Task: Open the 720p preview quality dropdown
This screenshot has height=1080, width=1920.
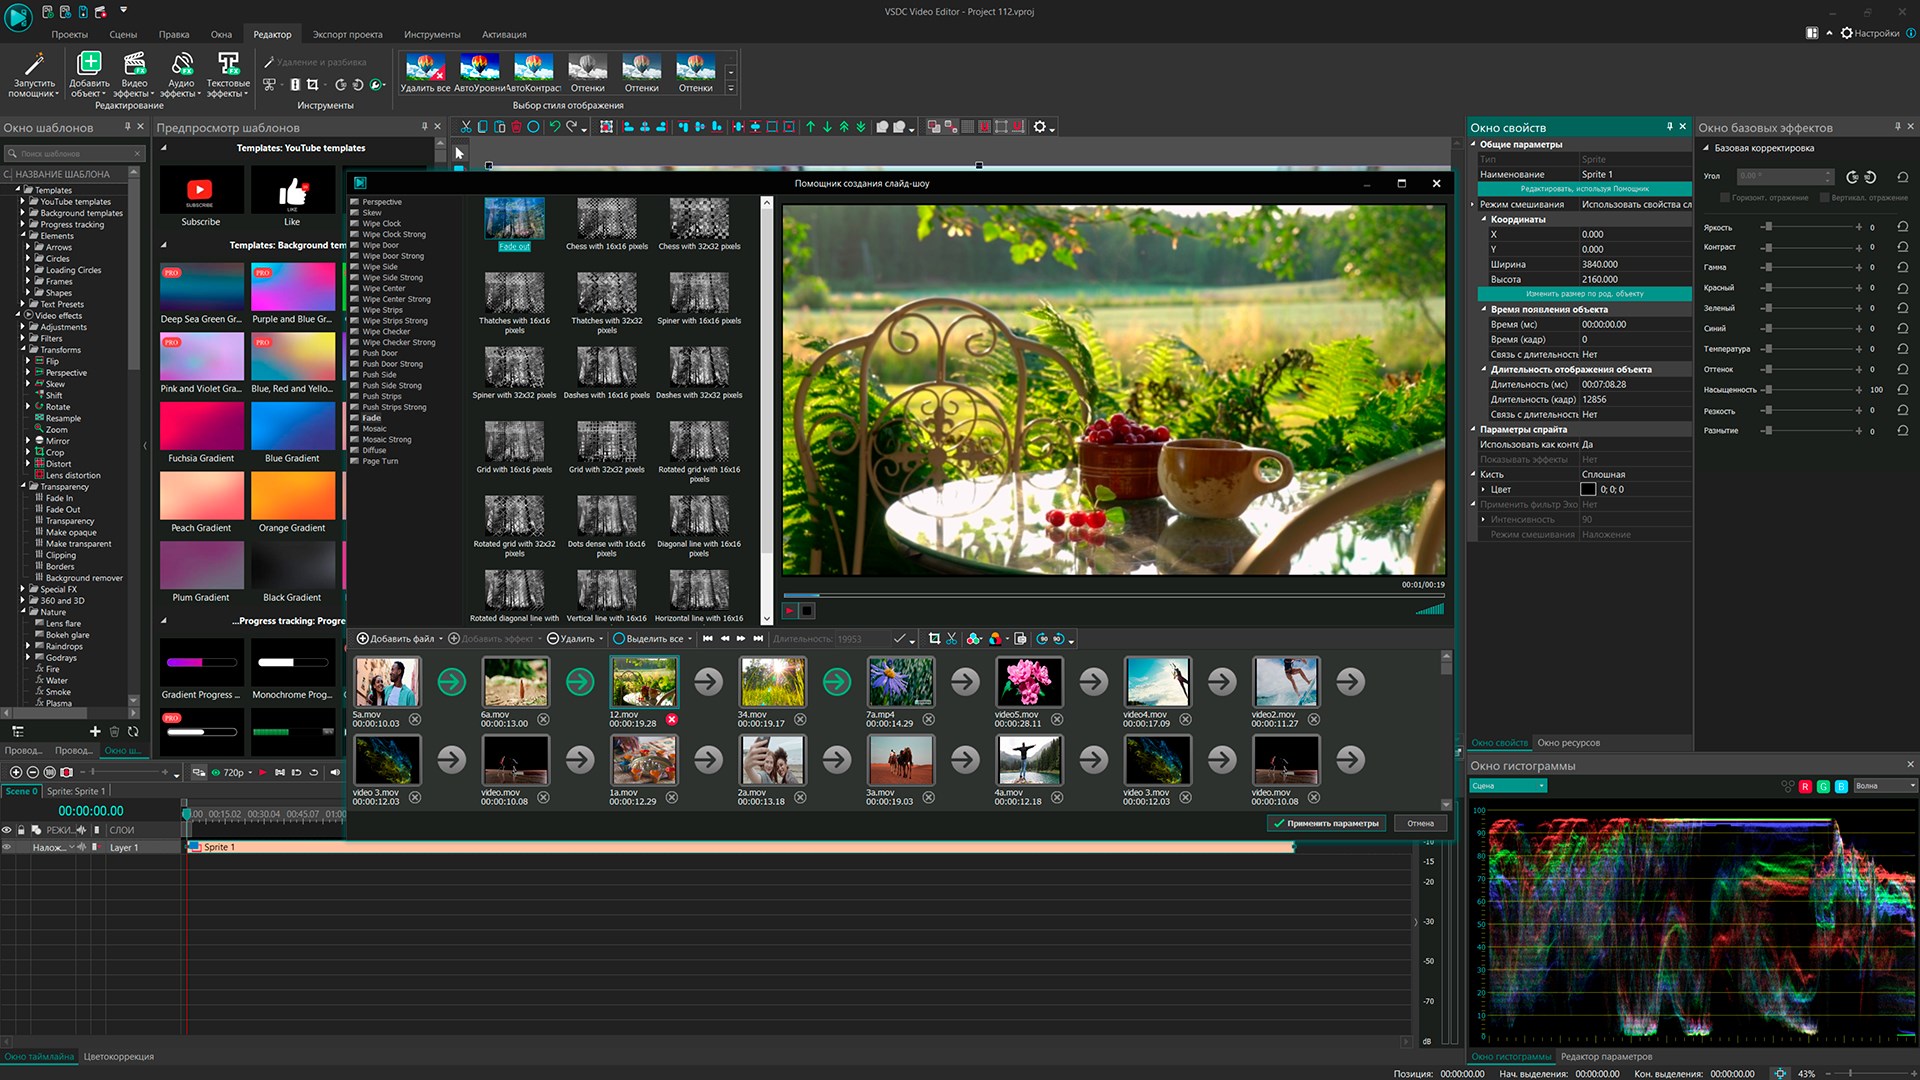Action: [x=249, y=772]
